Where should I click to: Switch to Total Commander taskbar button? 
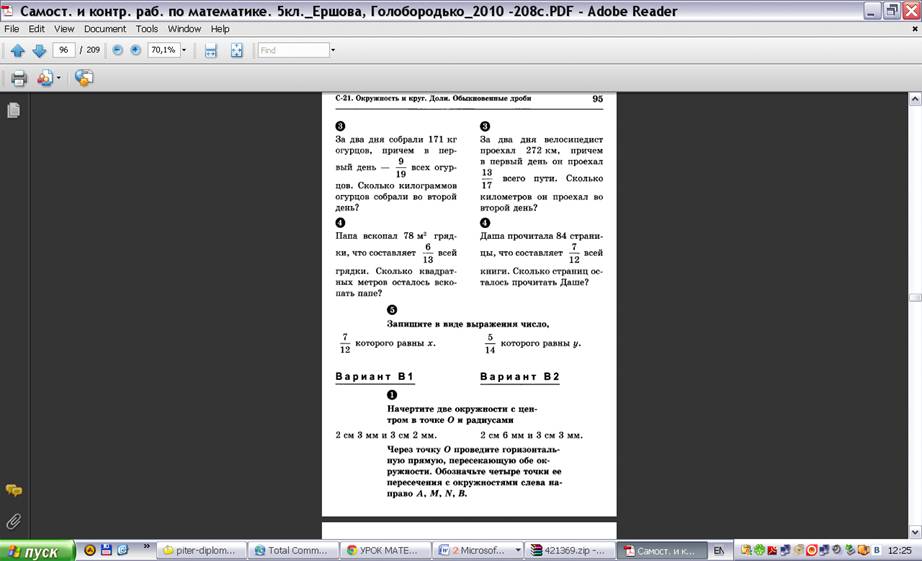coord(288,550)
